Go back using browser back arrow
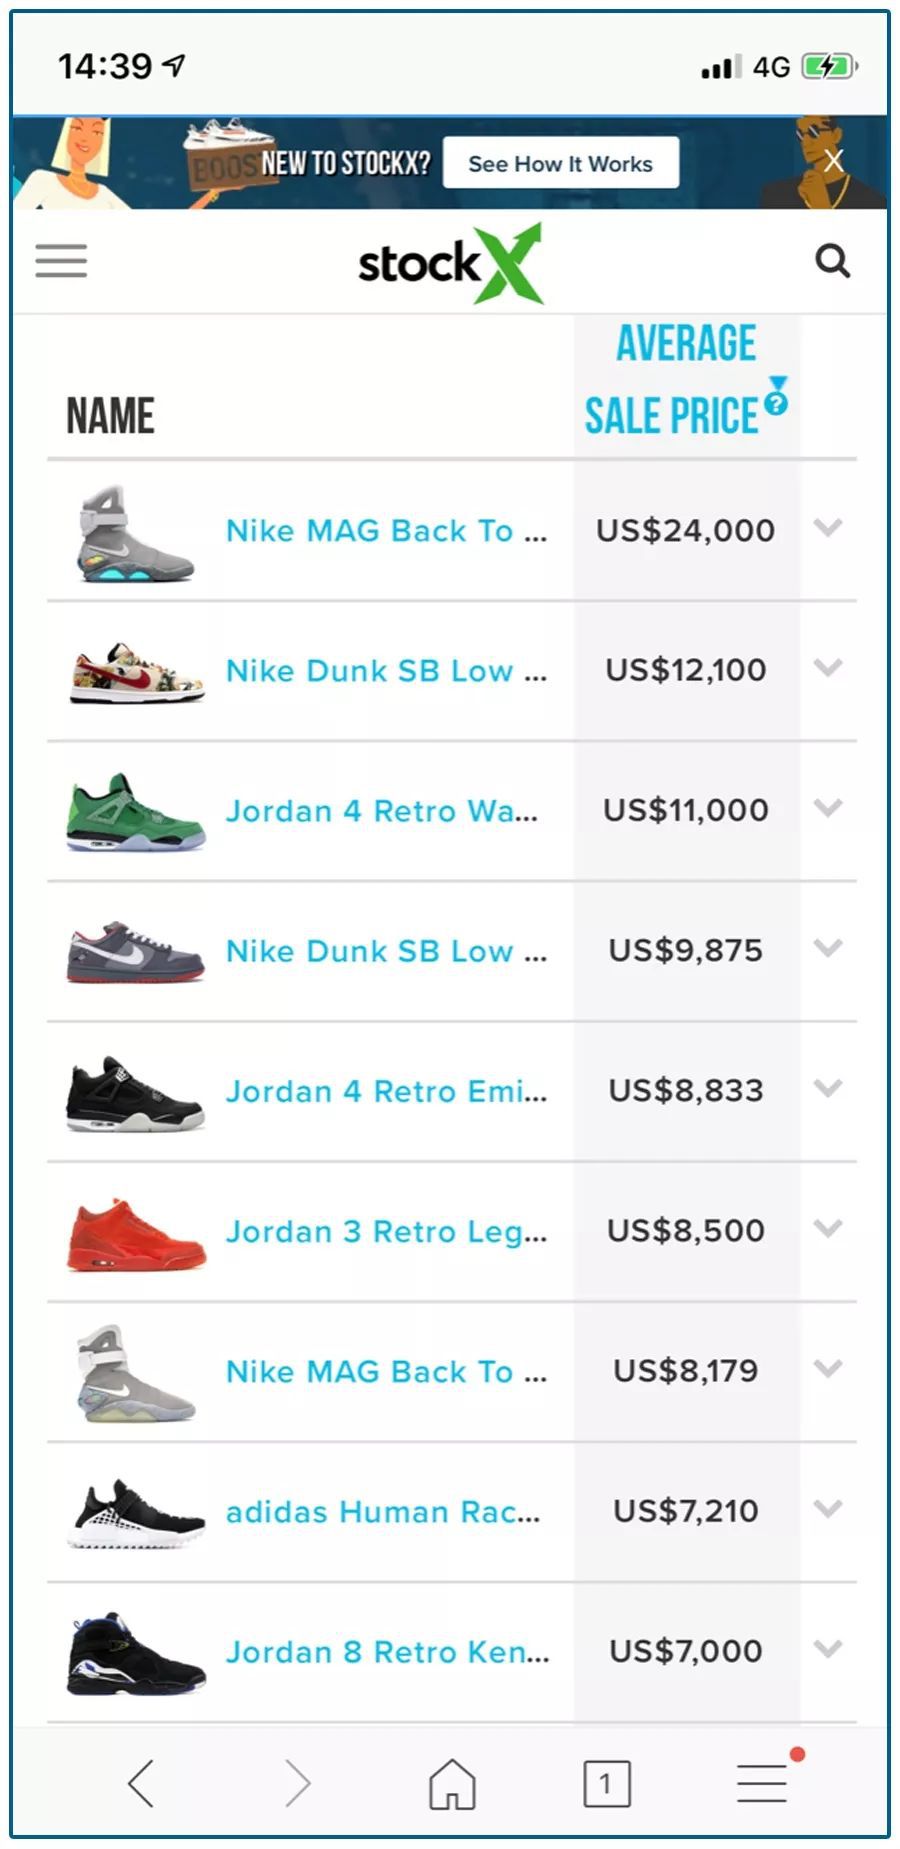The width and height of the screenshot is (900, 1849). coord(141,1783)
